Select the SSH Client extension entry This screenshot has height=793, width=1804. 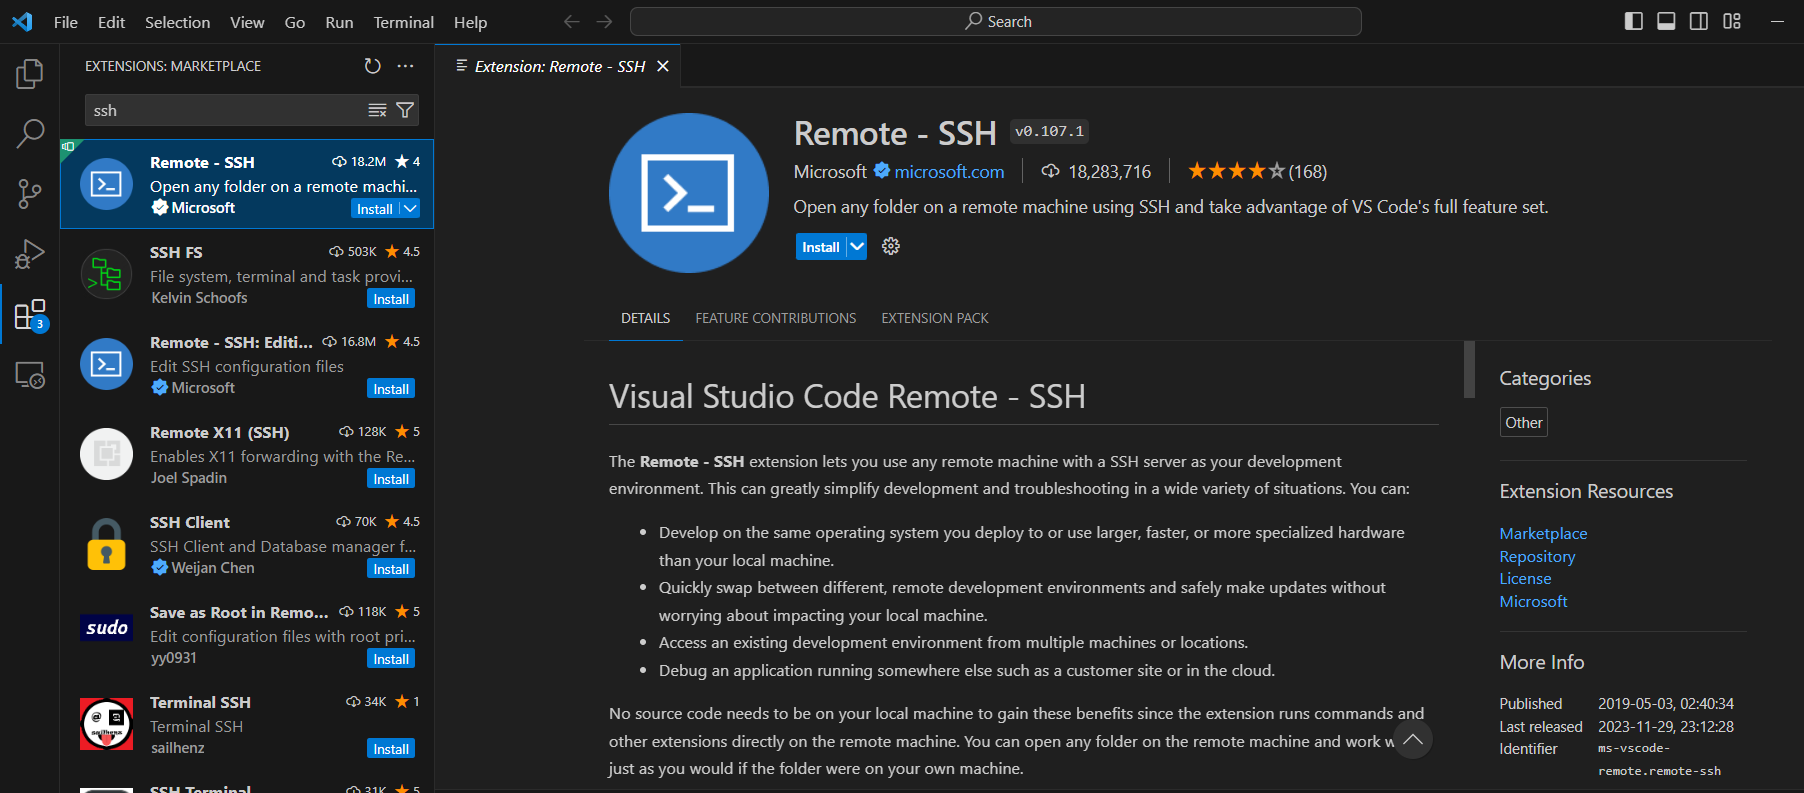click(x=247, y=545)
